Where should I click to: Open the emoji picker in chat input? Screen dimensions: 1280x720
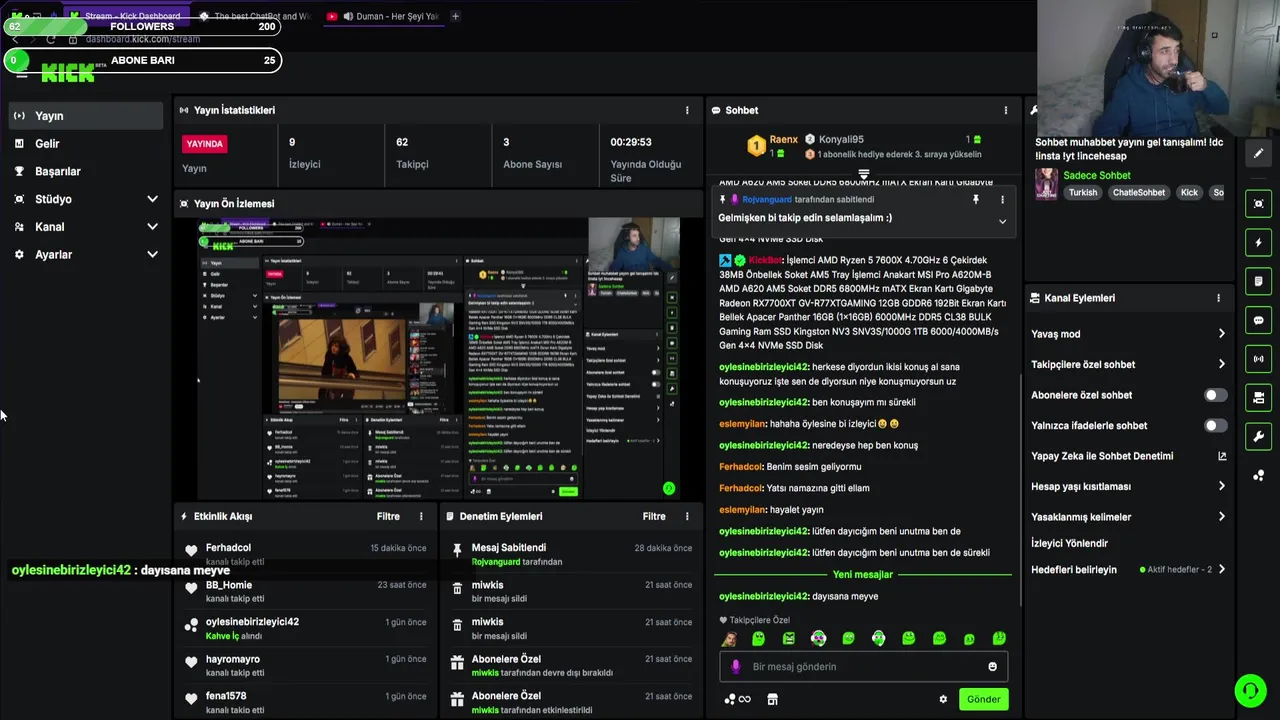tap(993, 667)
